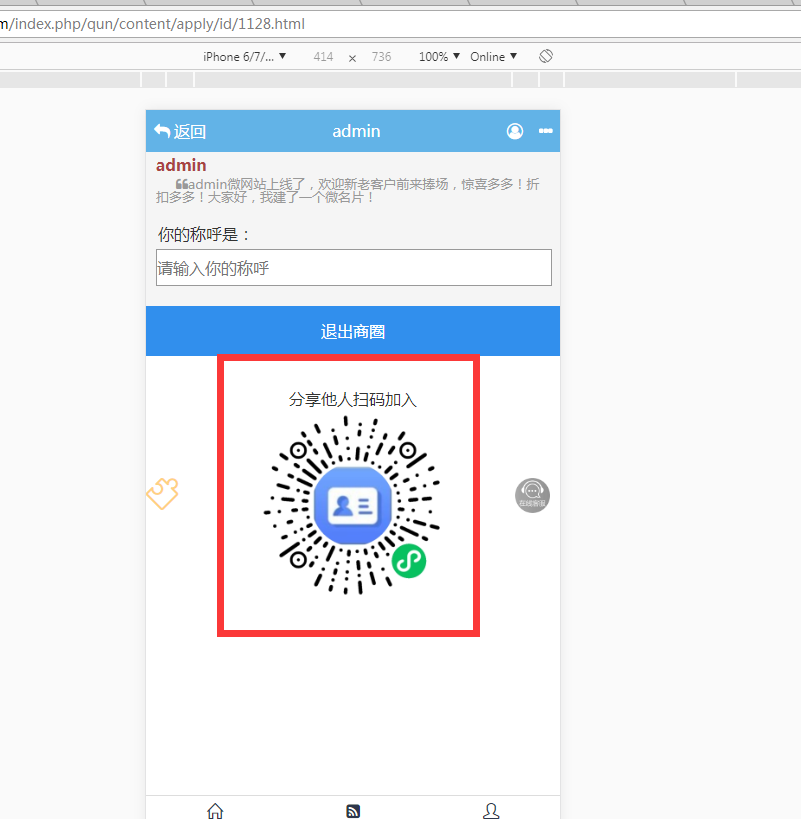Open the person icon in bottom navigation
Image resolution: width=801 pixels, height=819 pixels.
point(490,811)
